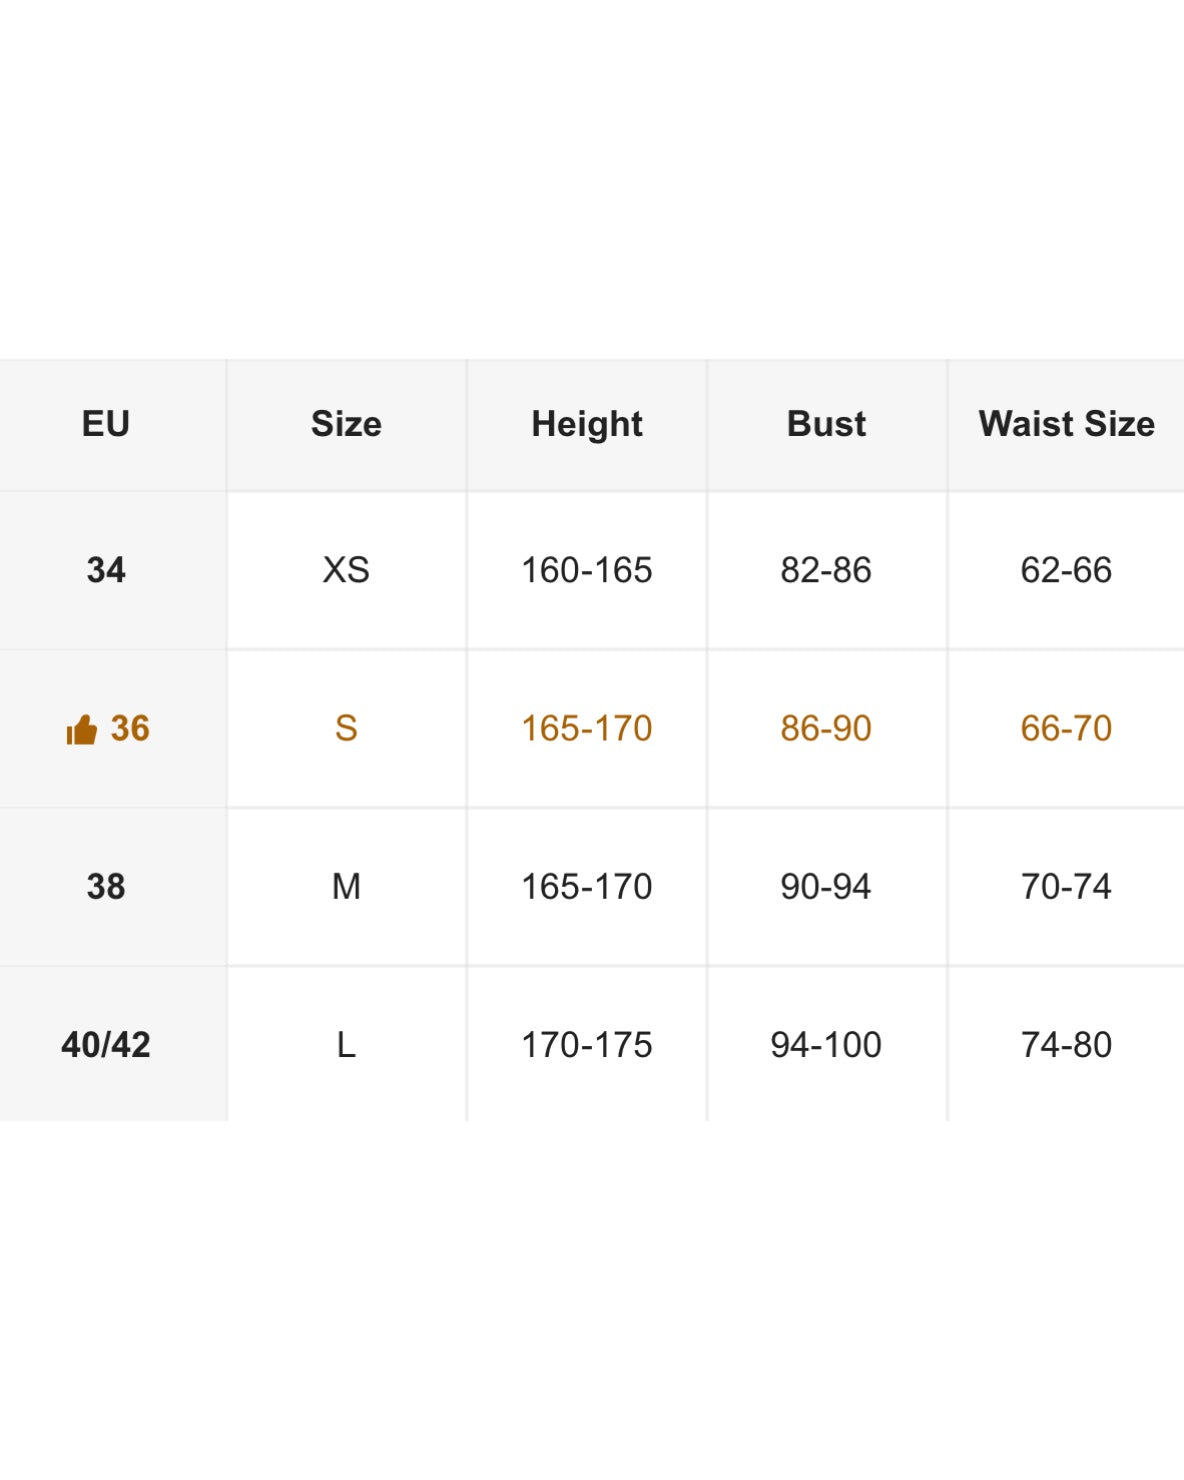Select the Bust column header
Screen dimensions: 1184x1480
tap(826, 424)
